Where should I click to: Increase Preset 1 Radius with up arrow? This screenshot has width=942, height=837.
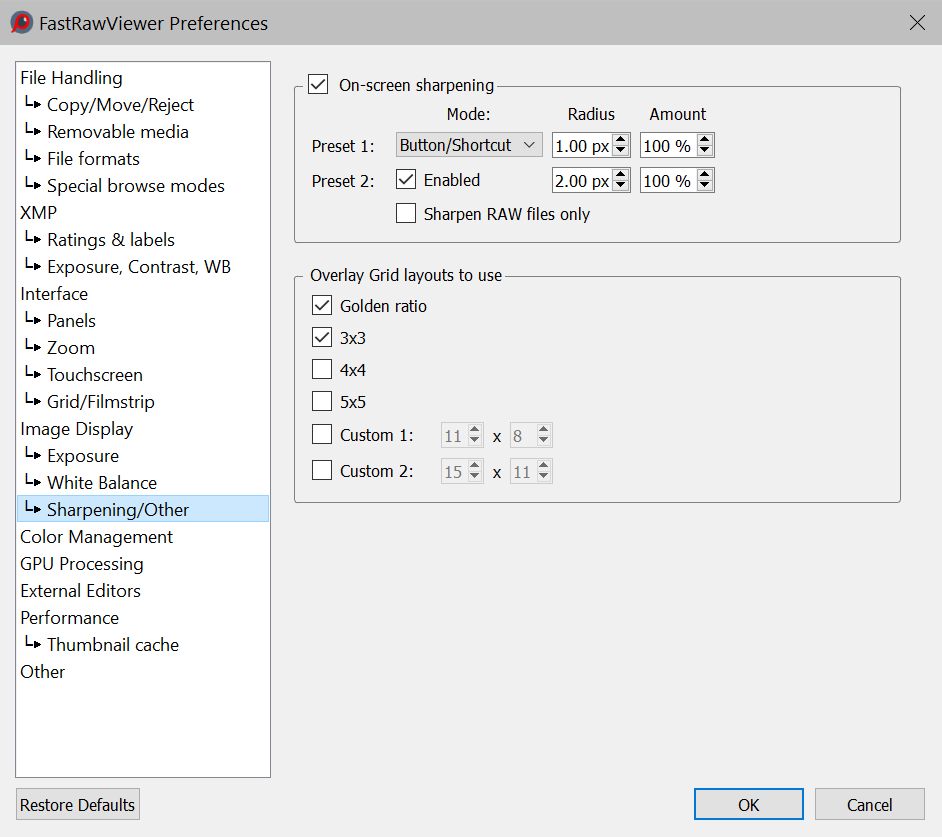coord(621,140)
